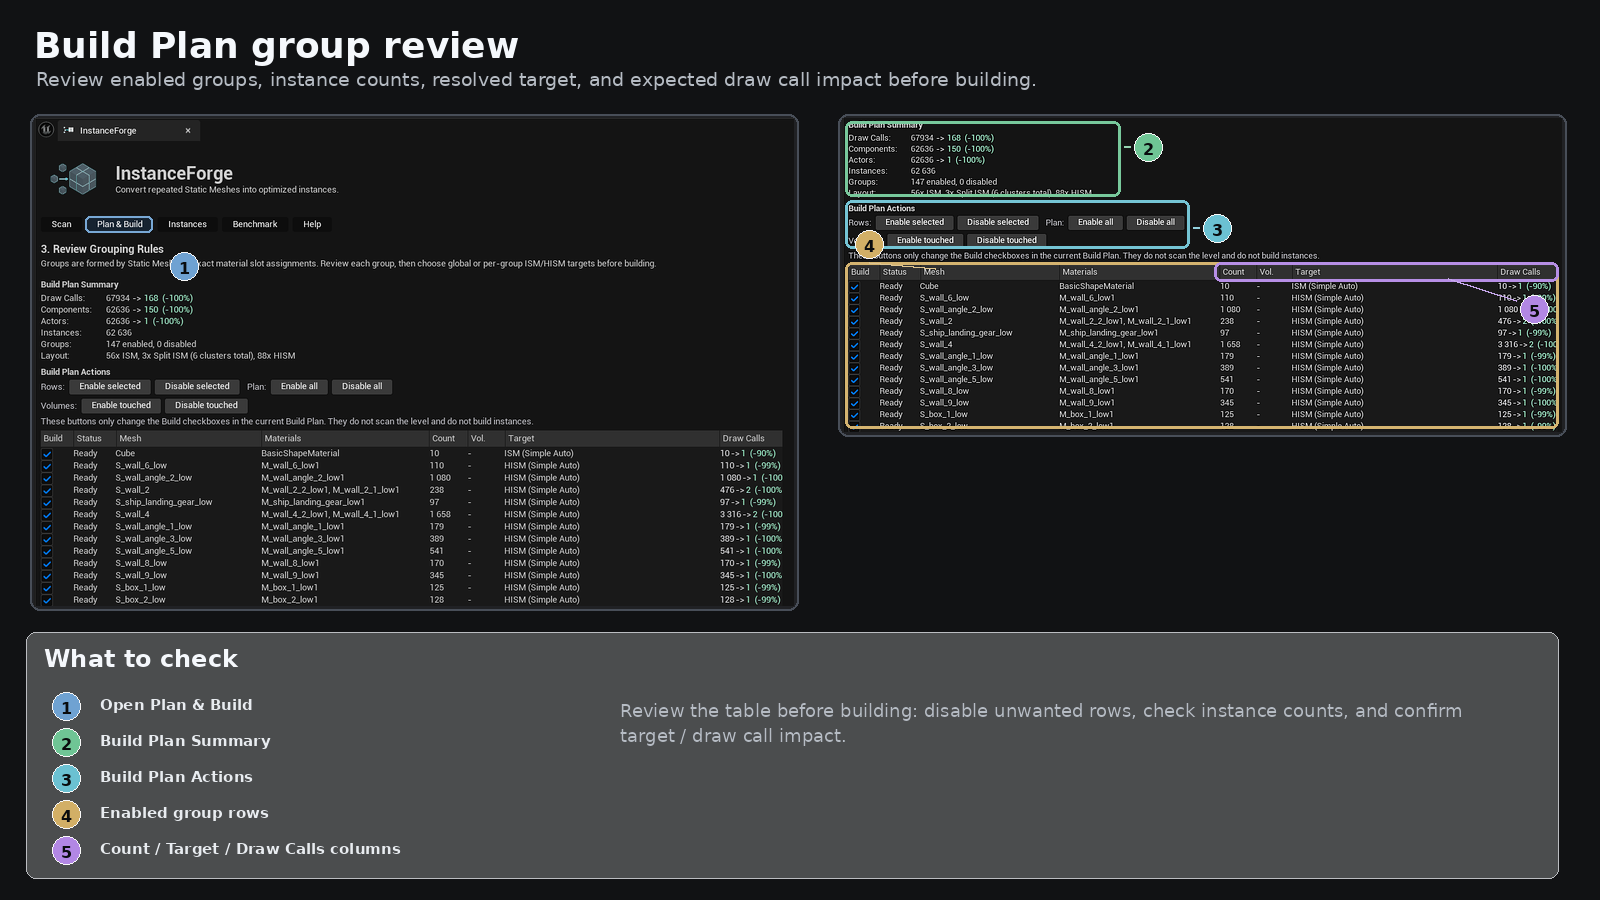Viewport: 1600px width, 900px height.
Task: Toggle Cube row checkbox in zoomed right panel
Action: [x=855, y=287]
